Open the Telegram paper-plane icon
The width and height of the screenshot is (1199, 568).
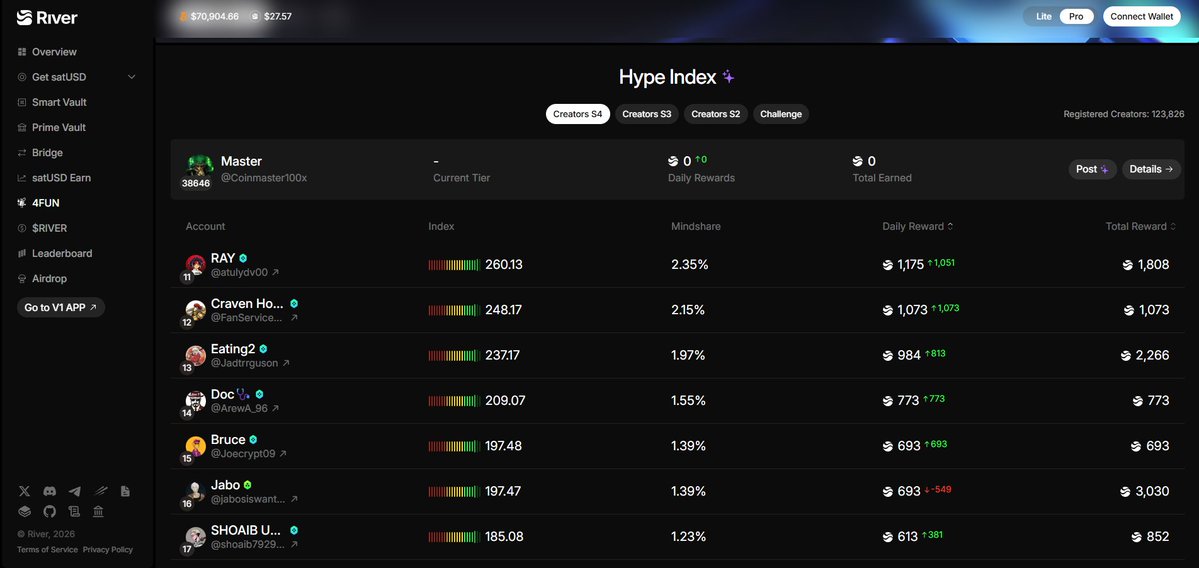click(74, 491)
